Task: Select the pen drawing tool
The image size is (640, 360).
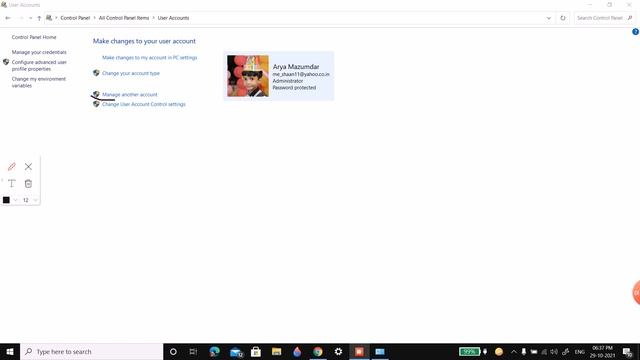Action: pyautogui.click(x=11, y=167)
